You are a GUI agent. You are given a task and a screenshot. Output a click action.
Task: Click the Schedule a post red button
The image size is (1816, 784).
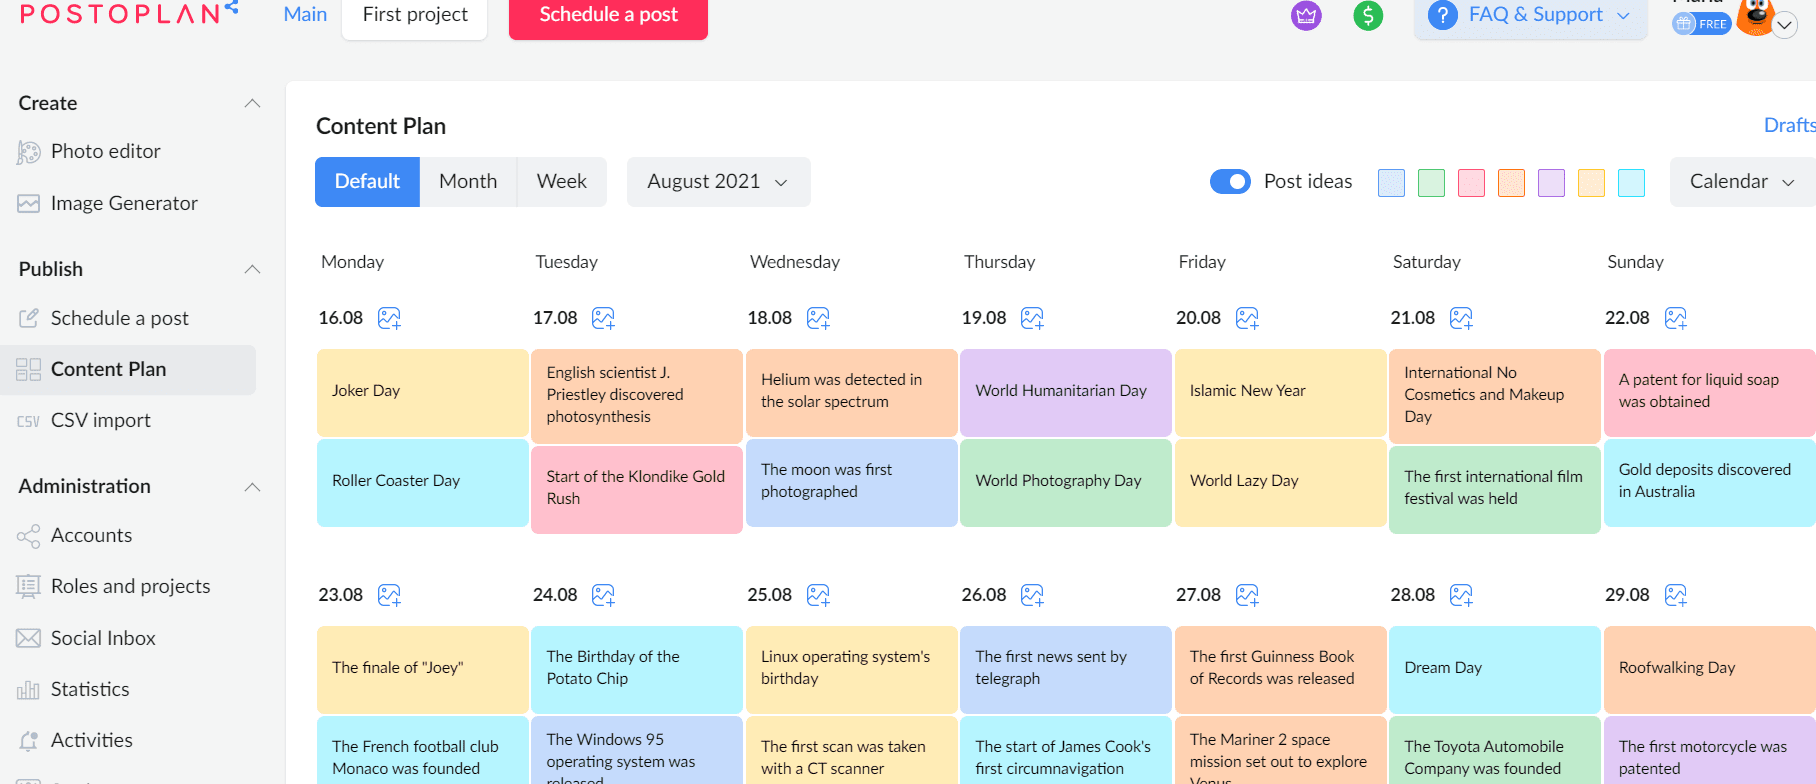coord(608,16)
